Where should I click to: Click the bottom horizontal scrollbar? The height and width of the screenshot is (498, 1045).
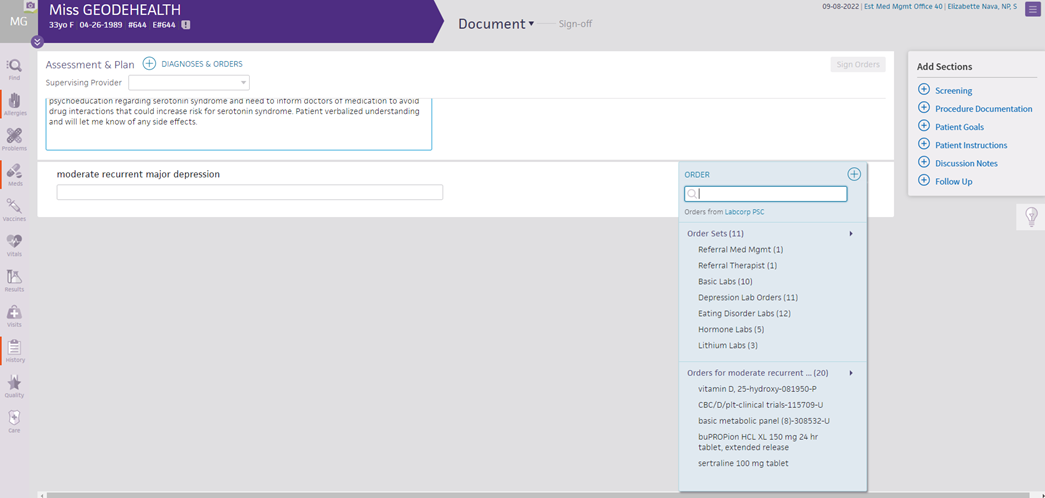[540, 495]
